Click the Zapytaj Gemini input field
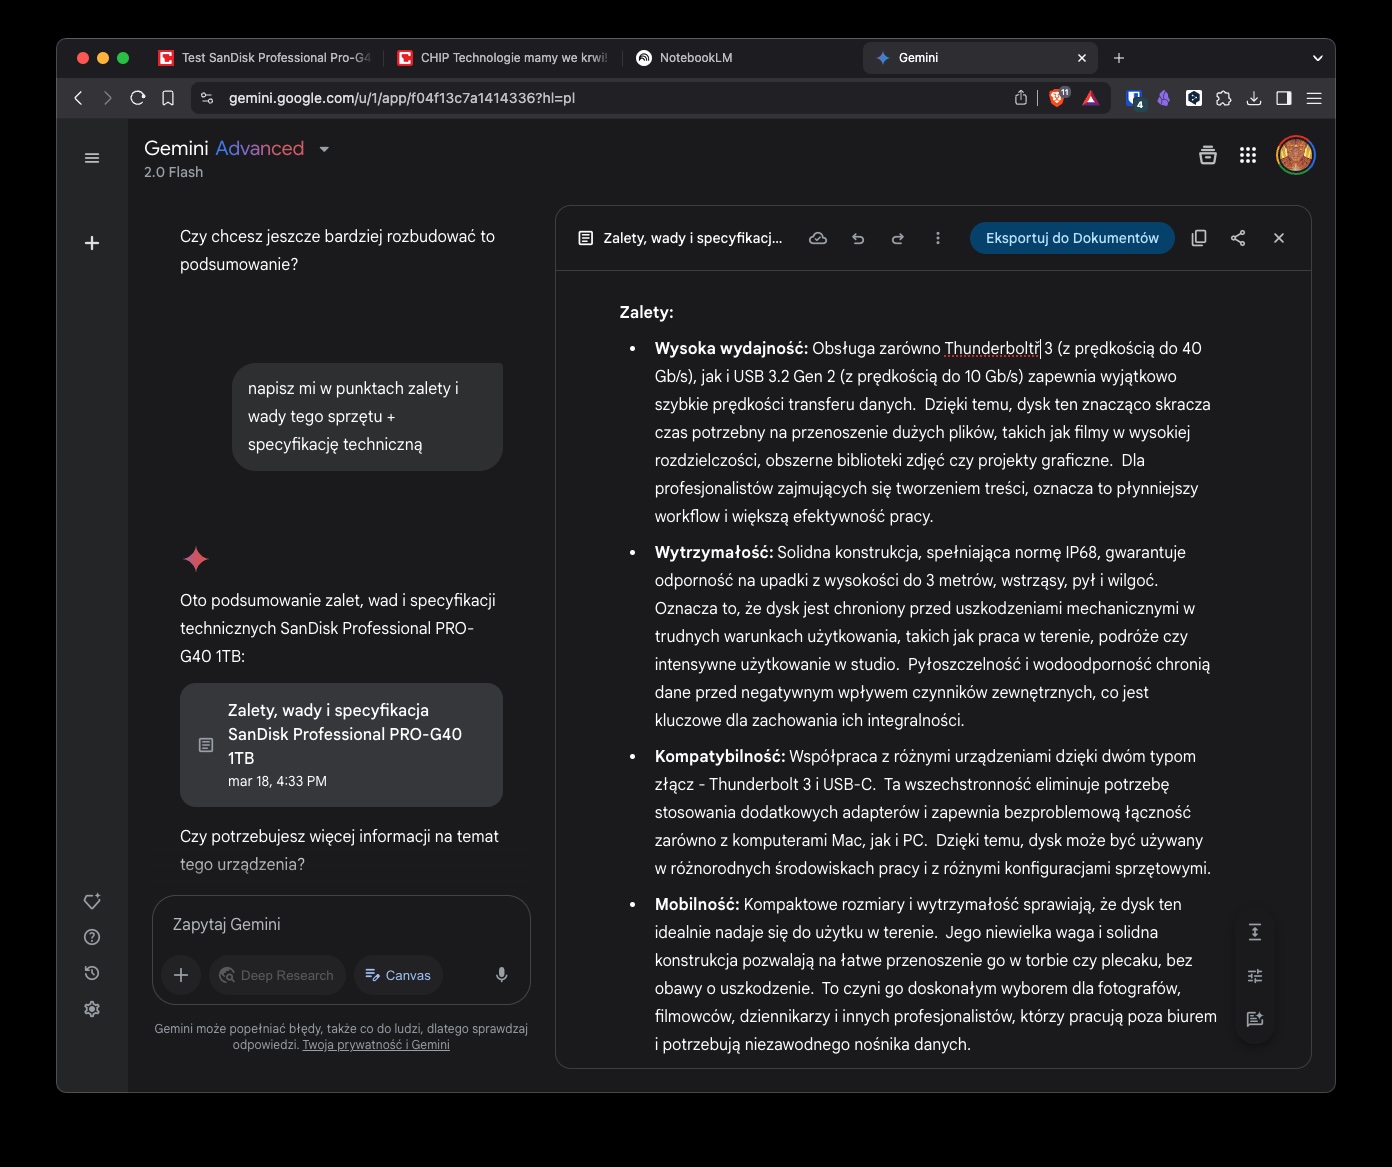1392x1167 pixels. point(340,924)
